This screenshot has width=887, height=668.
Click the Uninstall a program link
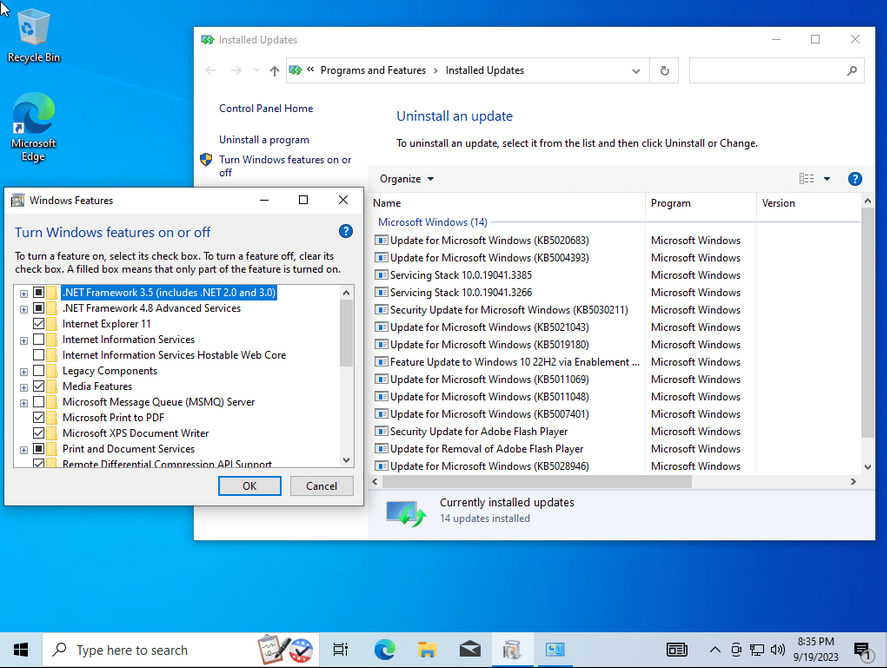click(264, 140)
